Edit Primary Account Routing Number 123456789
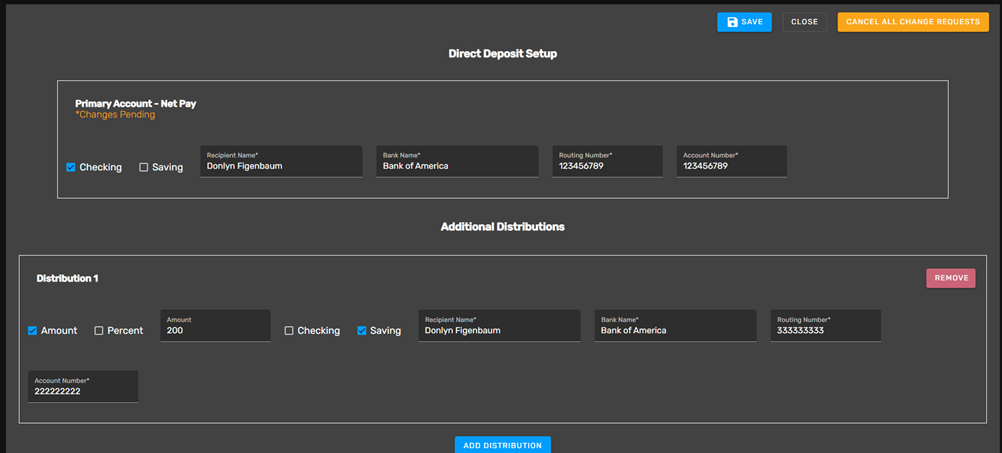Image resolution: width=1002 pixels, height=453 pixels. tap(607, 162)
